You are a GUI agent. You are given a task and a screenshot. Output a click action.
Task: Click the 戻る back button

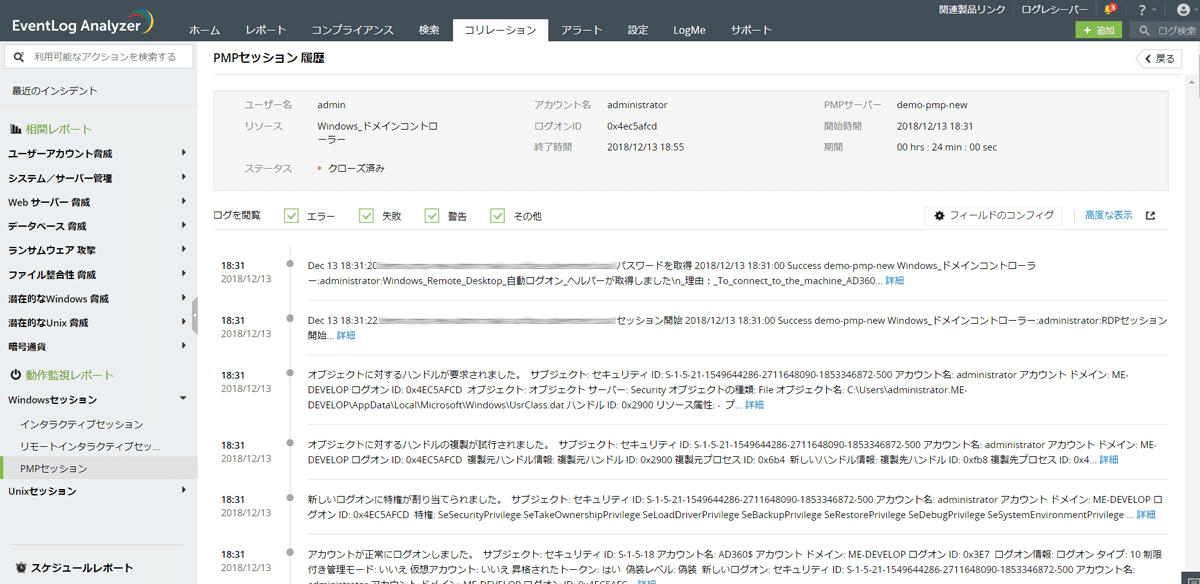click(1159, 59)
